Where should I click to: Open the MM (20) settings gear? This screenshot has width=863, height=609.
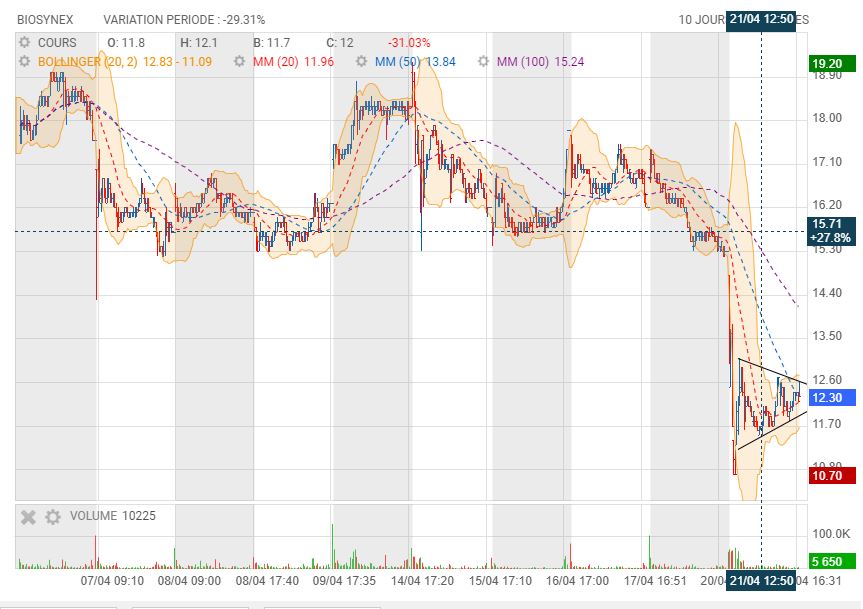[239, 61]
